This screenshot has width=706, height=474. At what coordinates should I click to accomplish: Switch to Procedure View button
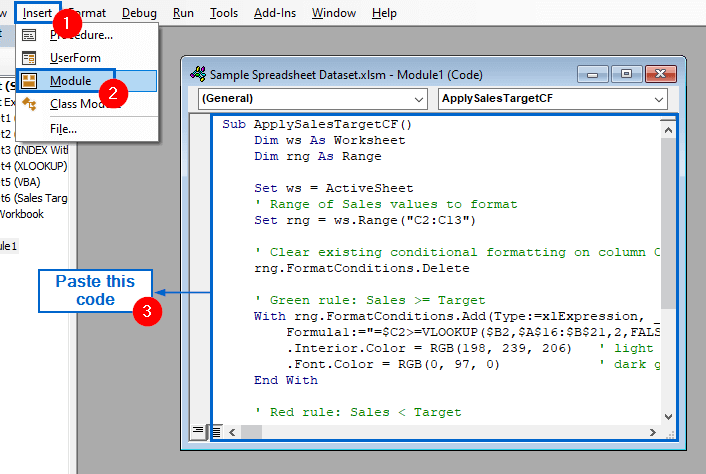click(199, 432)
